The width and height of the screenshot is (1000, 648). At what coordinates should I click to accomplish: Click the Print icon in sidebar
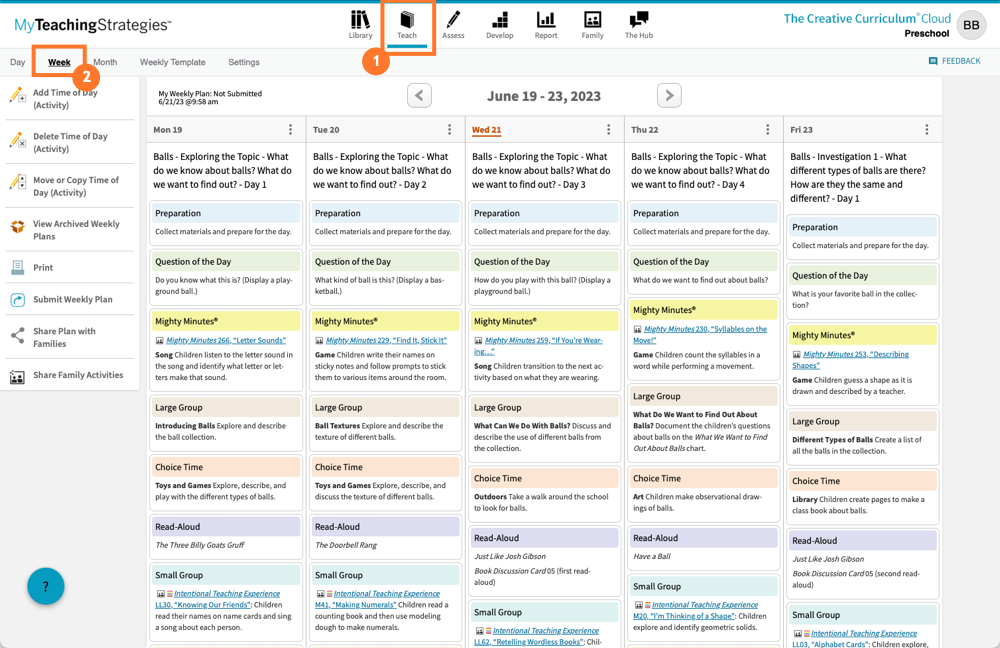(x=18, y=268)
